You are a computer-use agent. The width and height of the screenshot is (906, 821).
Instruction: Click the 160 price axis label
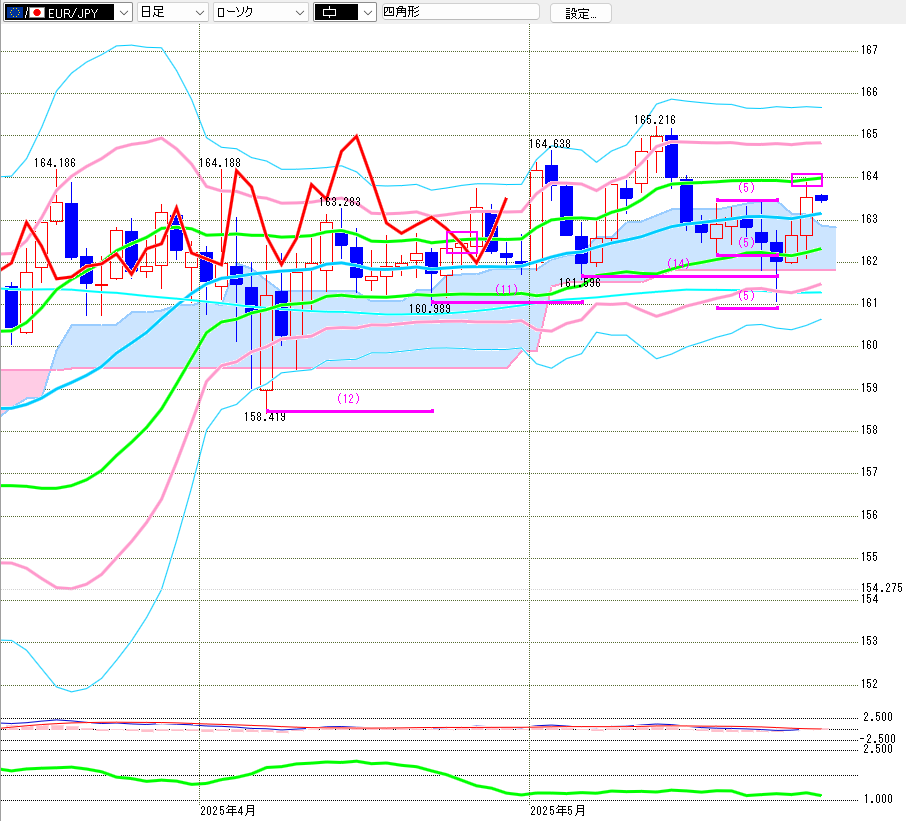pyautogui.click(x=869, y=345)
